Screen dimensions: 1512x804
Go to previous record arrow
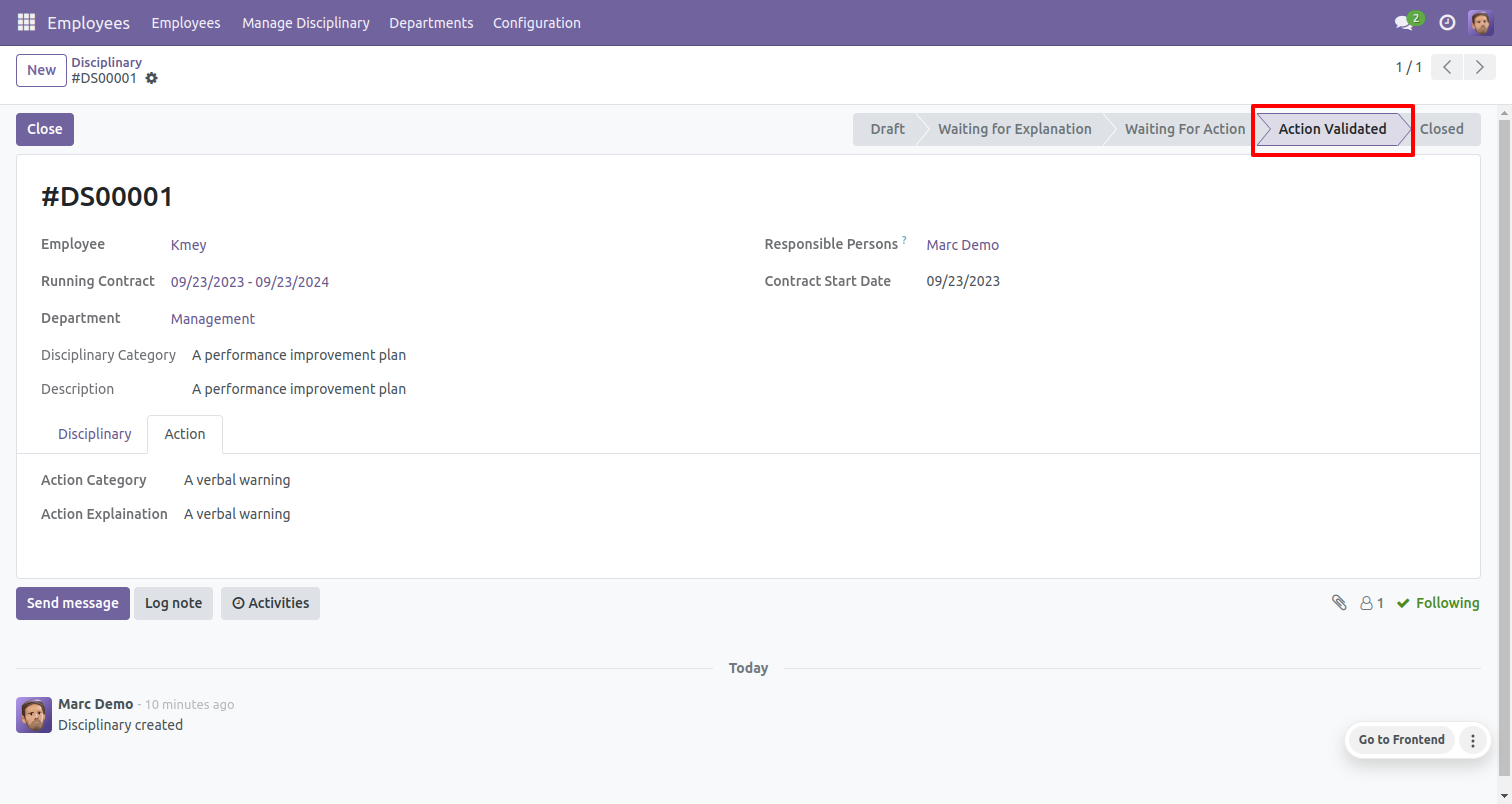click(x=1447, y=67)
